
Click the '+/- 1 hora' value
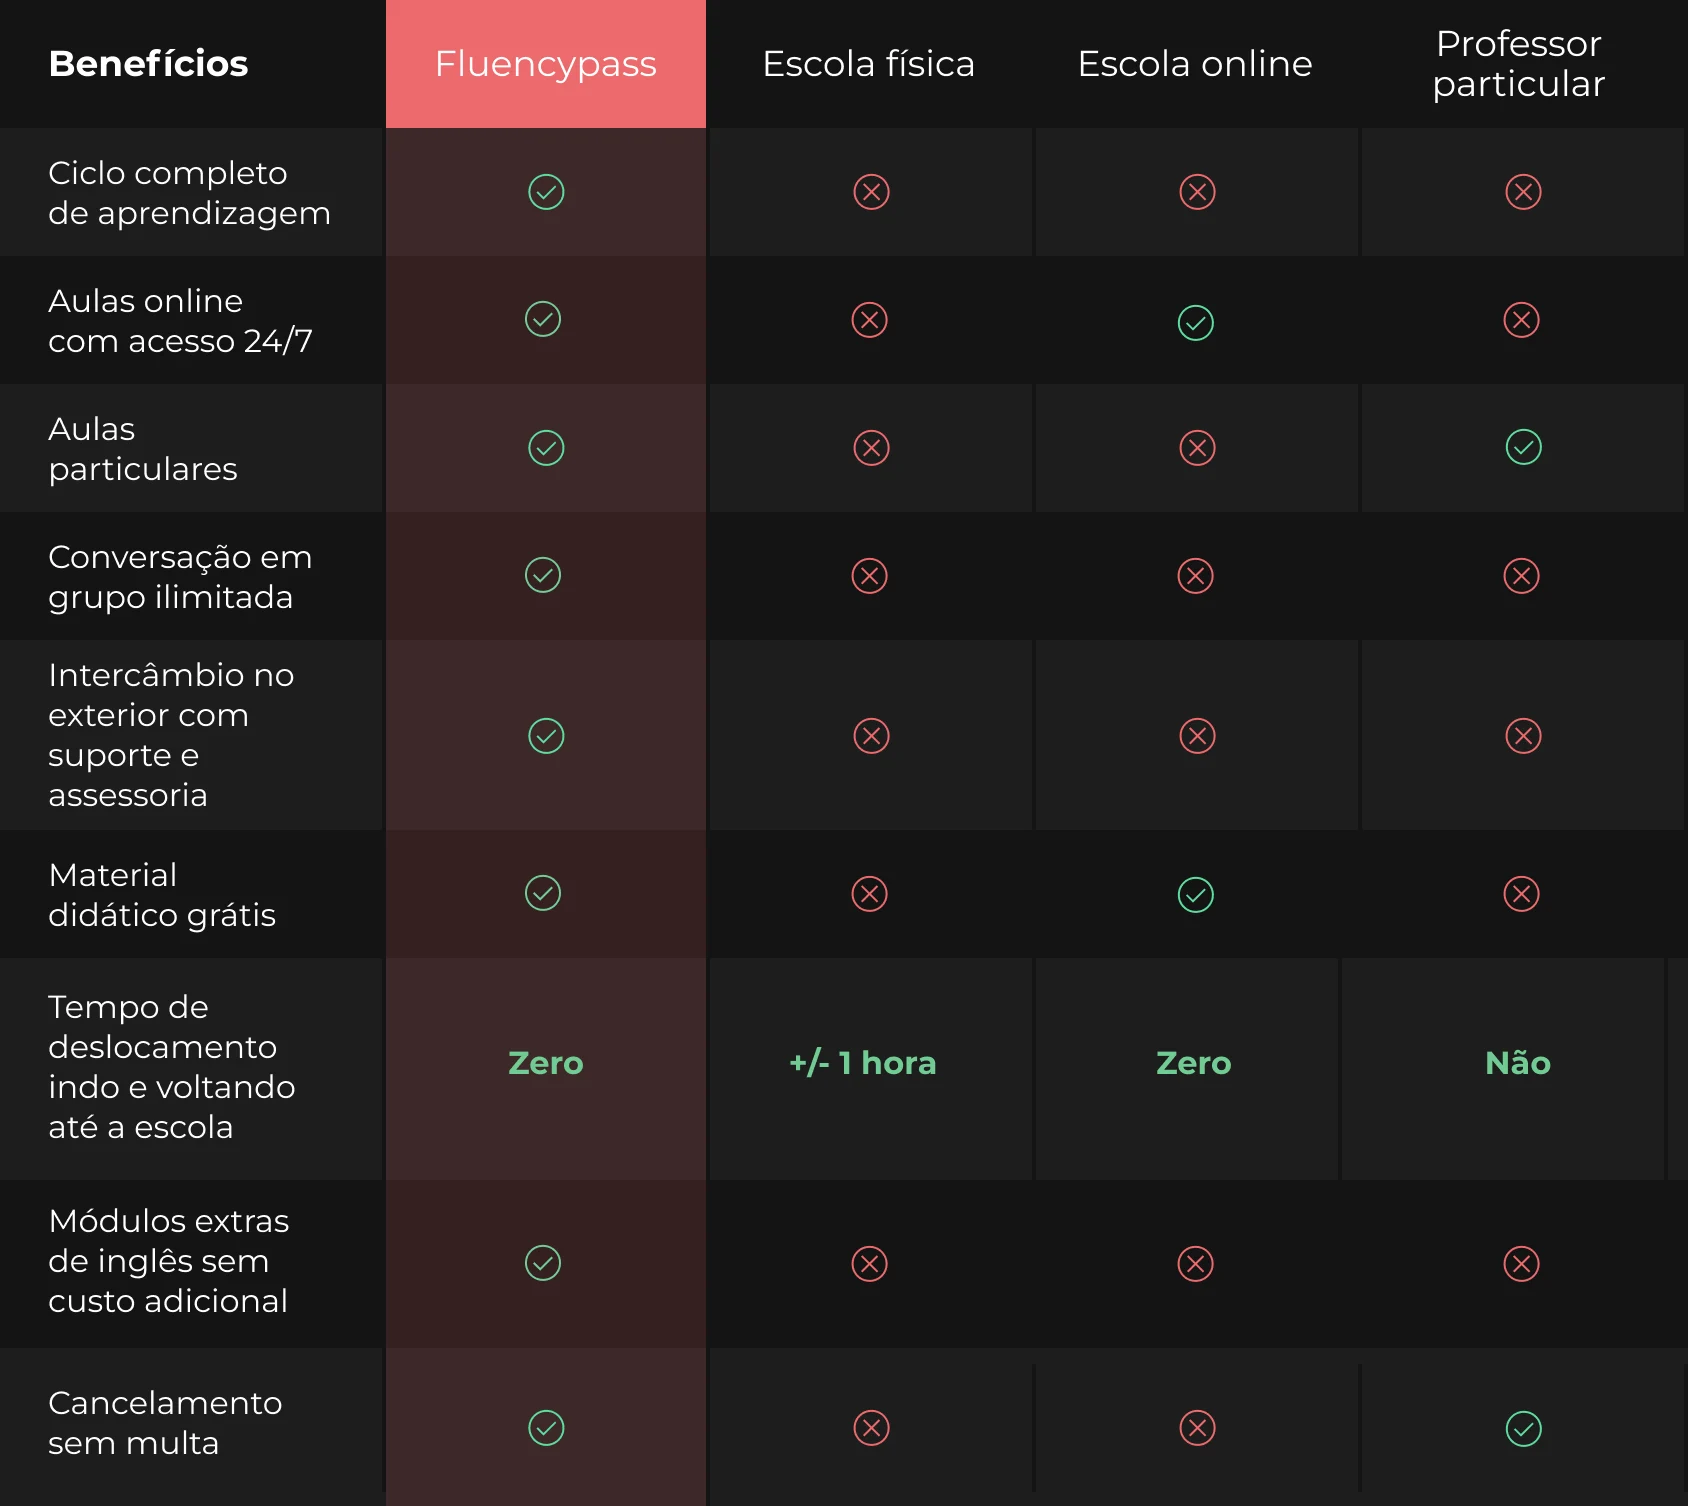(863, 1063)
